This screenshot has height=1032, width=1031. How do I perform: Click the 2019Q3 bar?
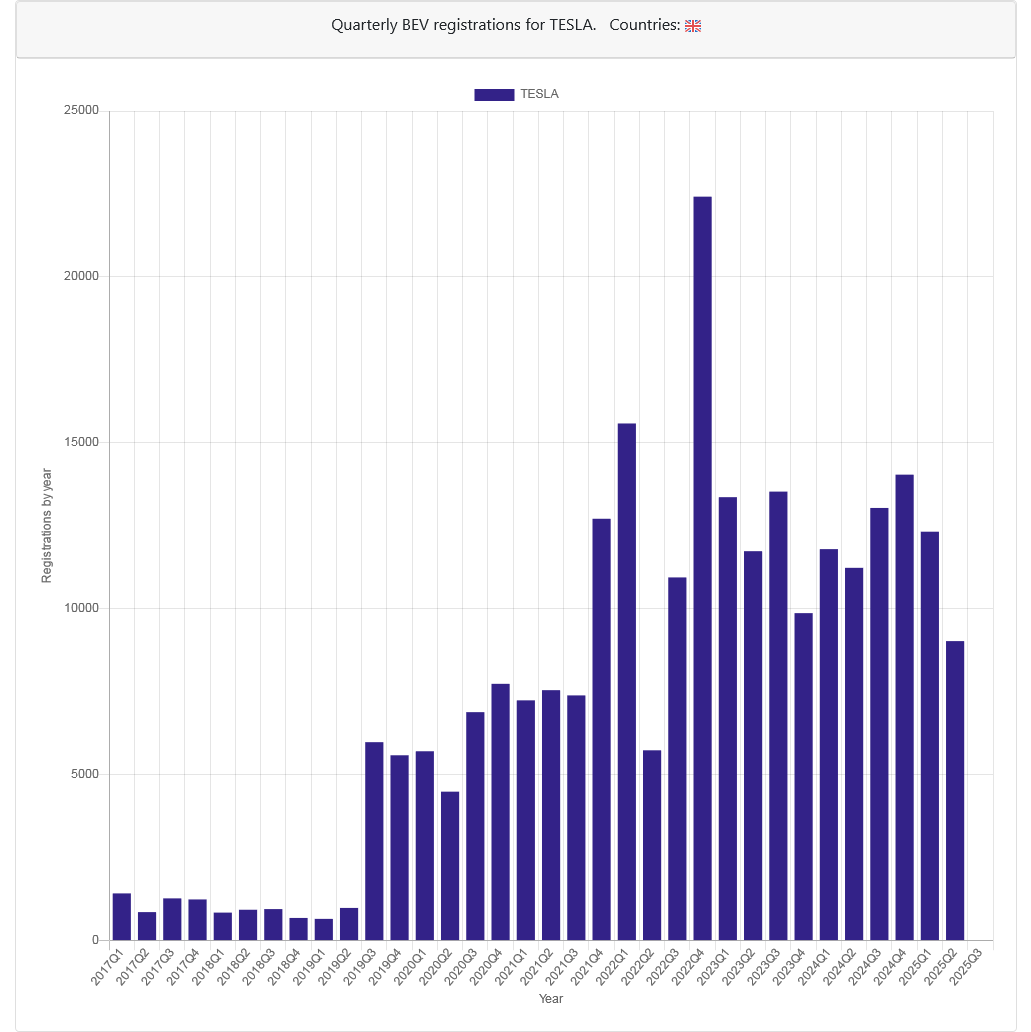374,840
